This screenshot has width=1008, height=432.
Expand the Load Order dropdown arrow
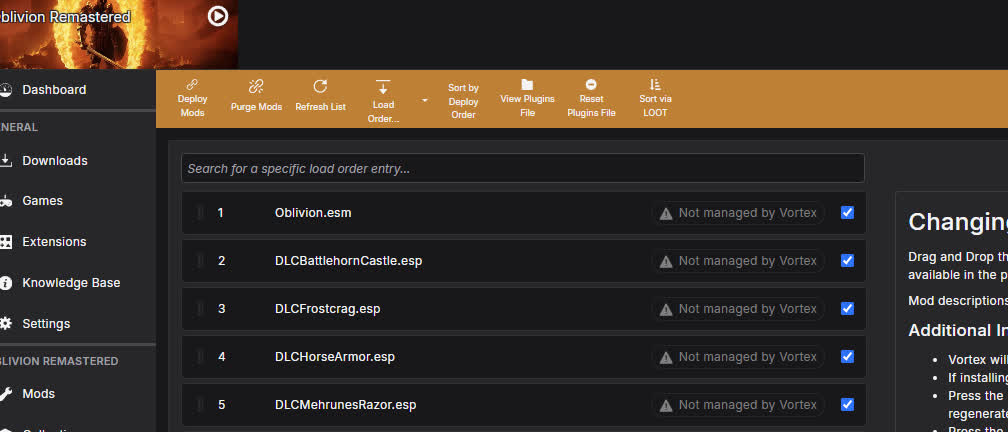click(424, 100)
